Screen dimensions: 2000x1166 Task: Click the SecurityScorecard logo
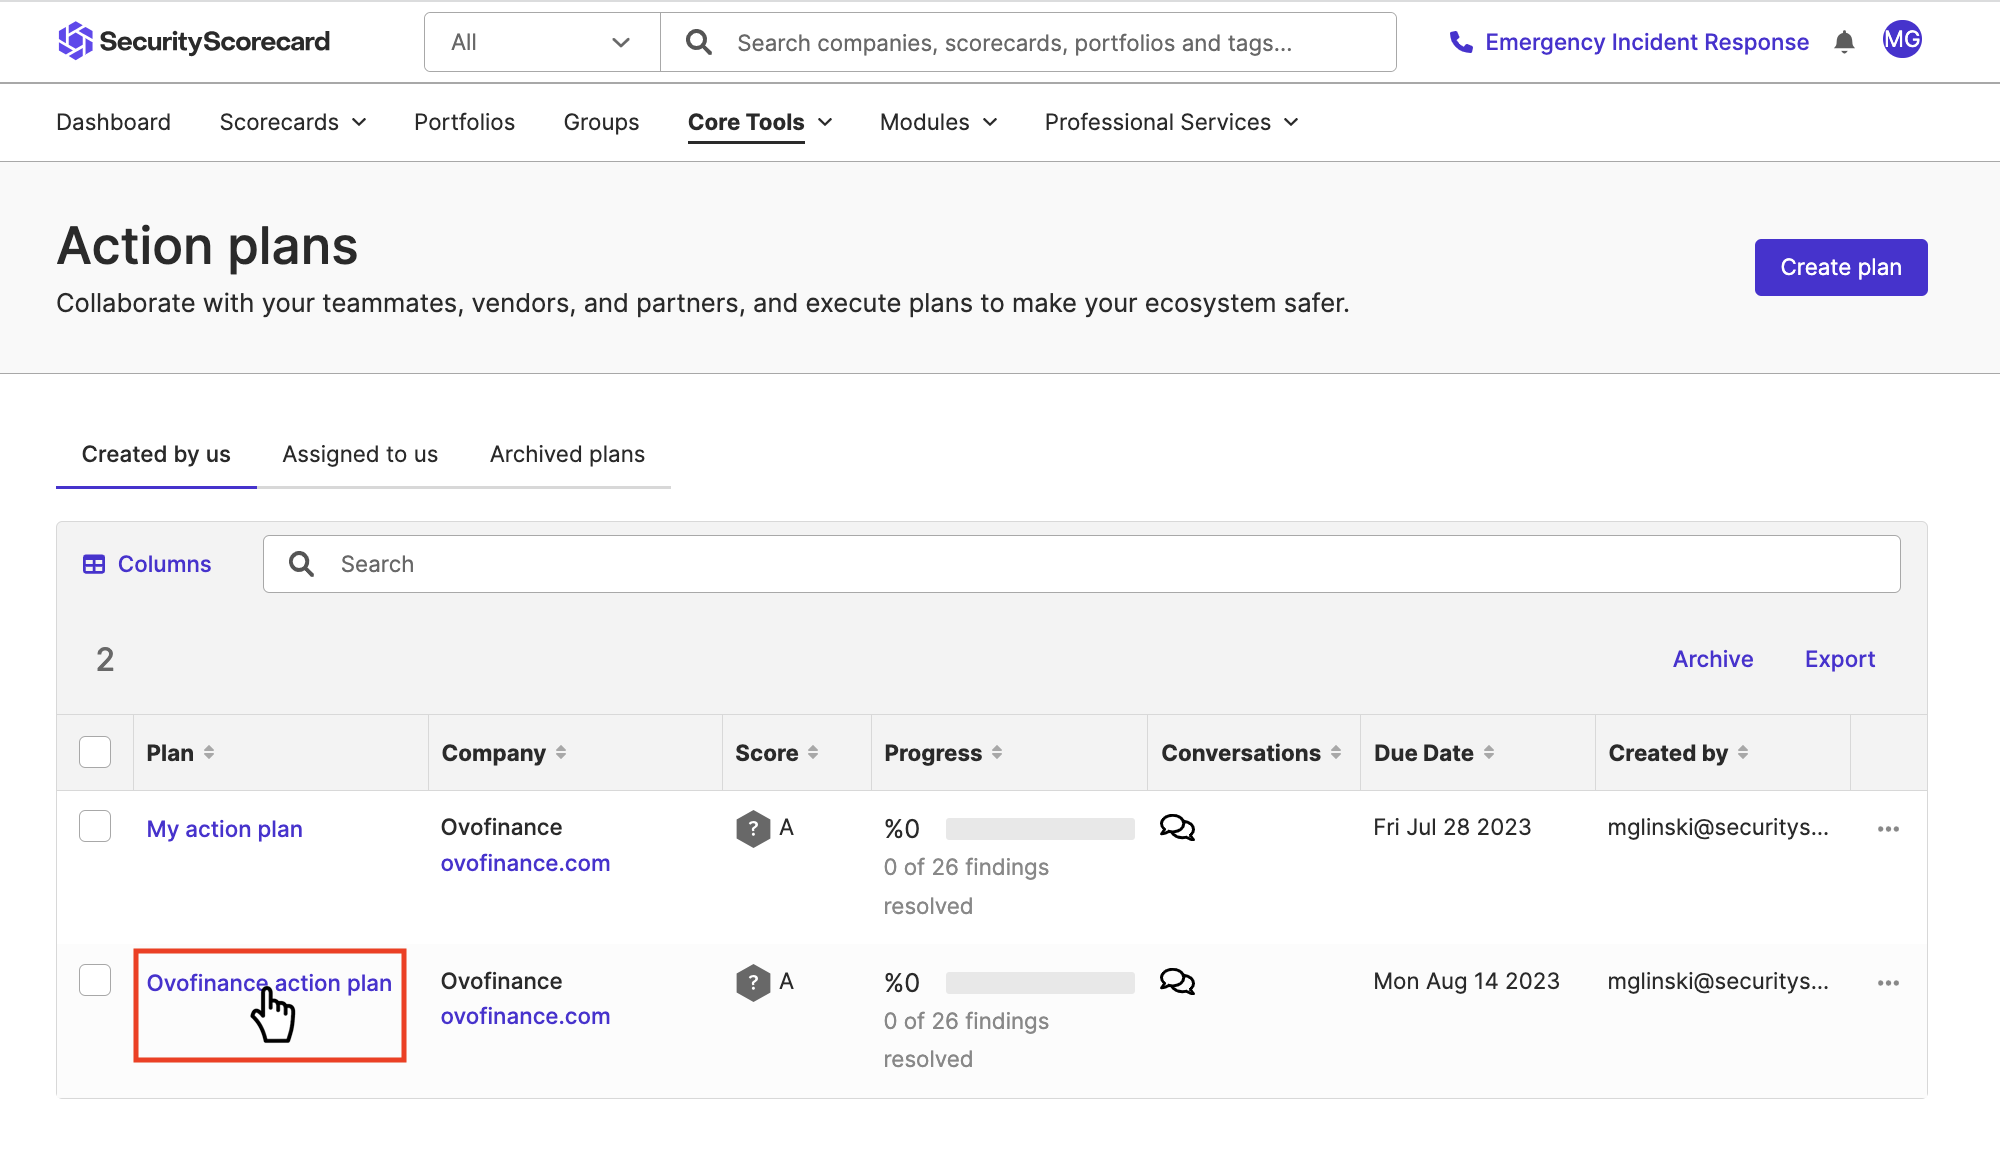click(194, 42)
